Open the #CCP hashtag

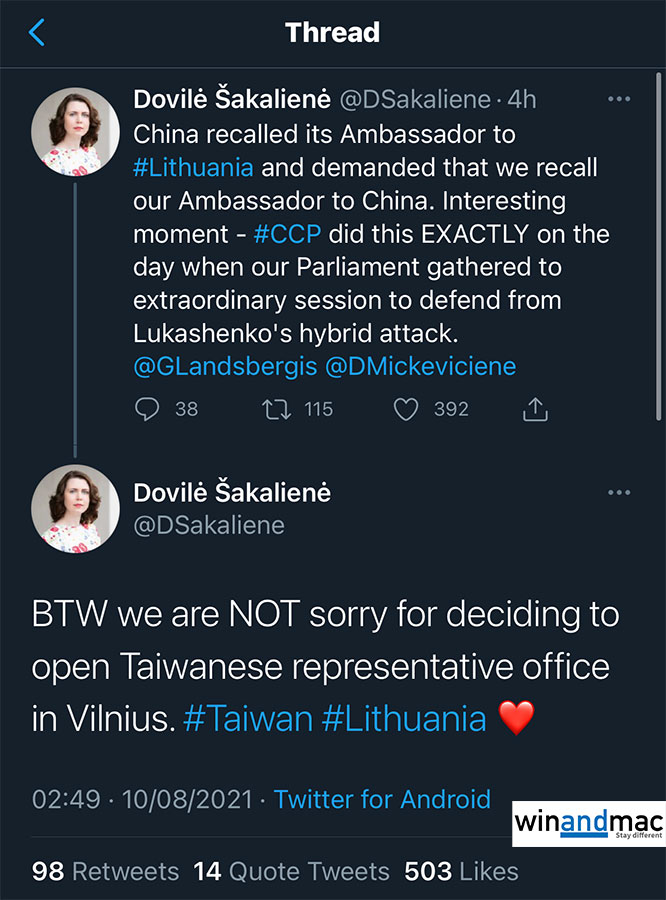(x=288, y=234)
